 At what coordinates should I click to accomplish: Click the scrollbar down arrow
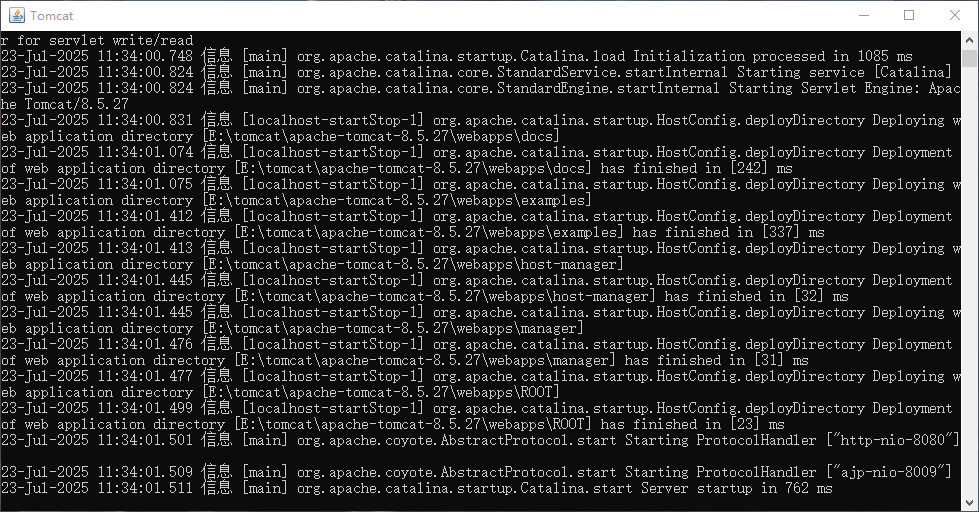tap(969, 502)
